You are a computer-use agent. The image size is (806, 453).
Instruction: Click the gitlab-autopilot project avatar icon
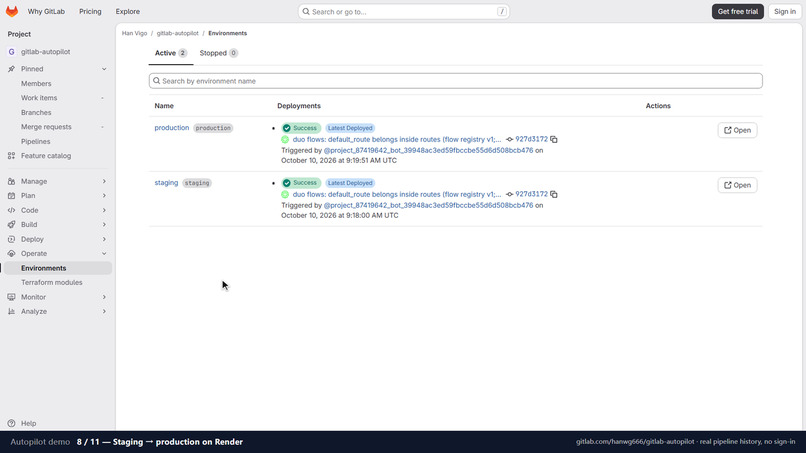(11, 52)
